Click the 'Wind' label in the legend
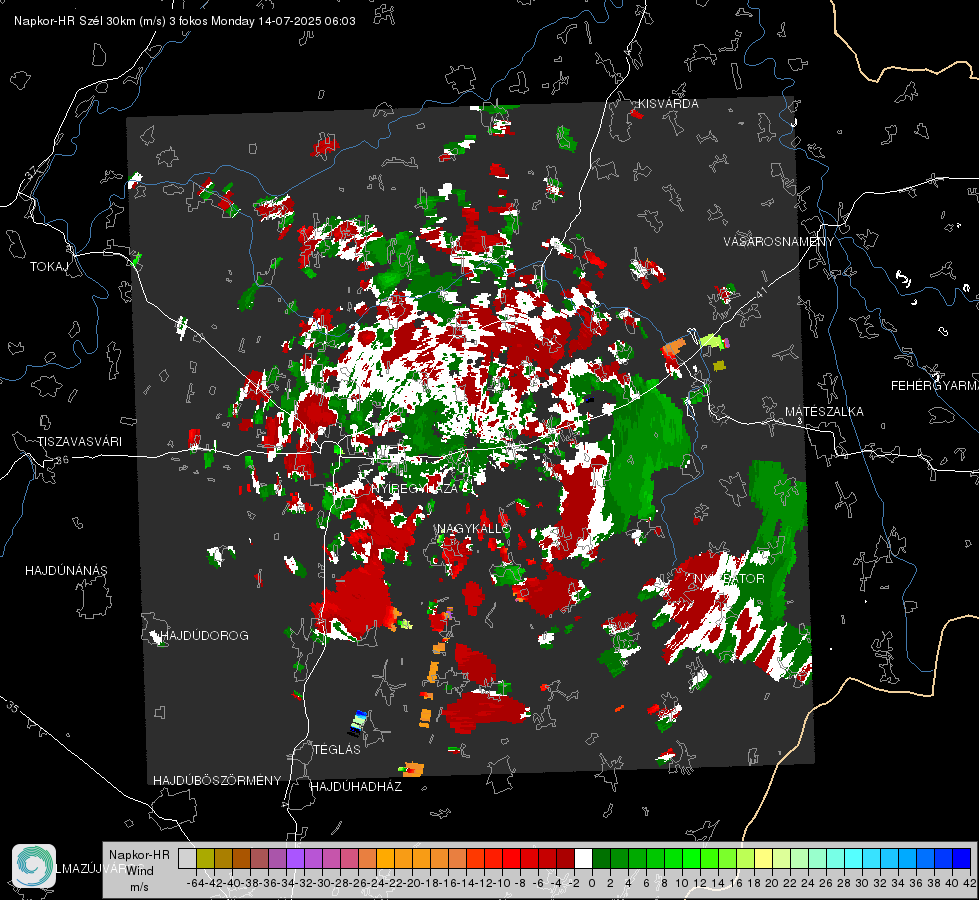The width and height of the screenshot is (979, 900). tap(140, 871)
